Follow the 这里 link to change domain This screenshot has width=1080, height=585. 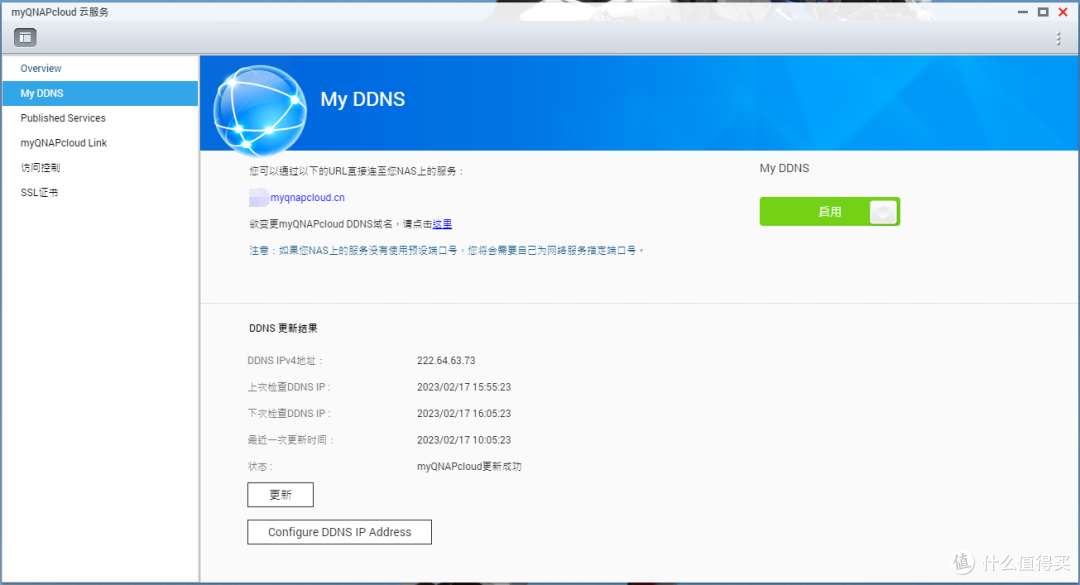442,224
